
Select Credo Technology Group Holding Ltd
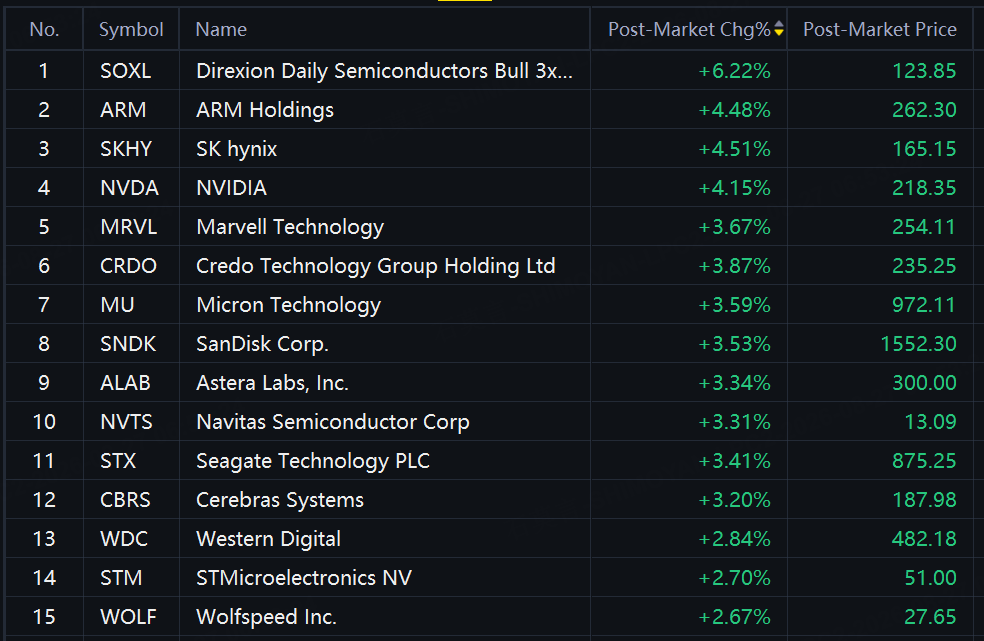click(375, 266)
